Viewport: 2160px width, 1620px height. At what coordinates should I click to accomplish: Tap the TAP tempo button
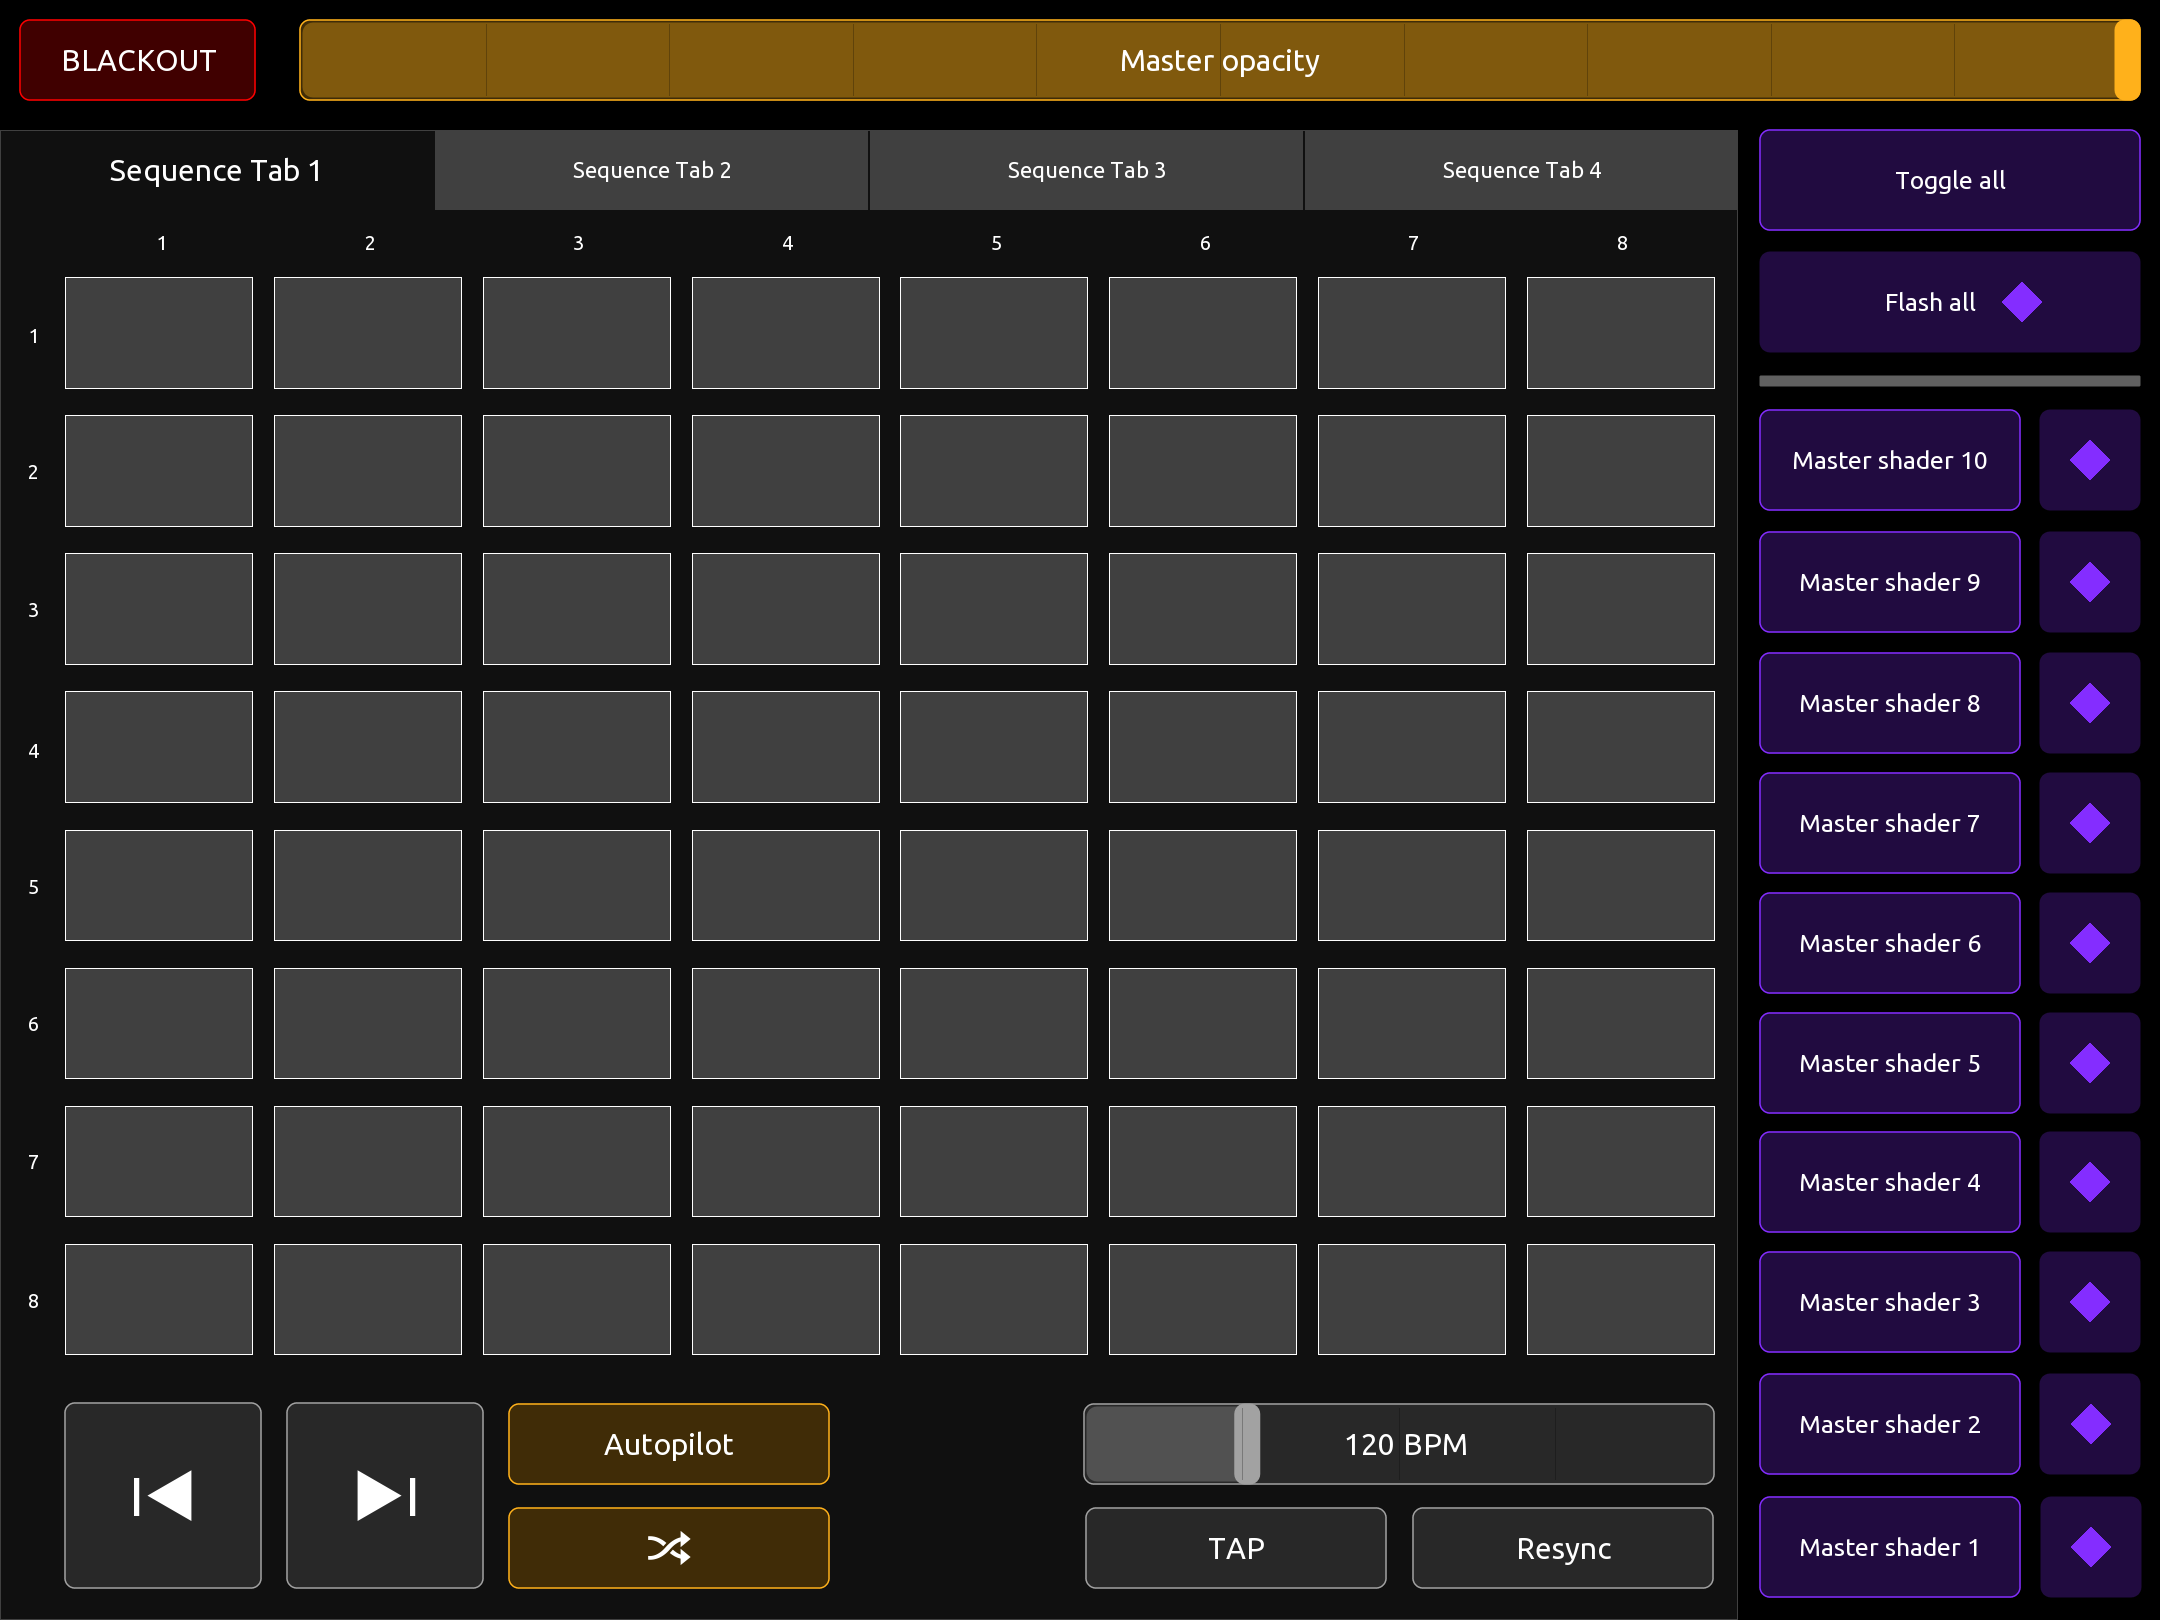pyautogui.click(x=1236, y=1548)
